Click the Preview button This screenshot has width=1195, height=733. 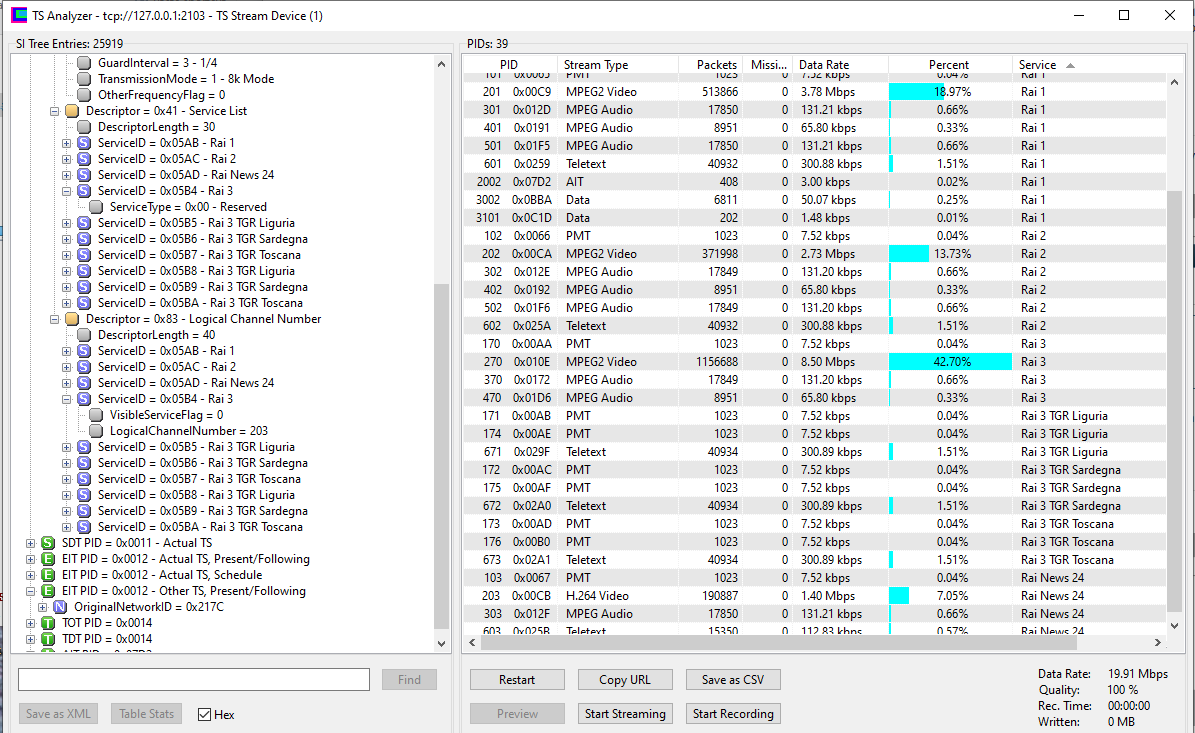tap(517, 714)
